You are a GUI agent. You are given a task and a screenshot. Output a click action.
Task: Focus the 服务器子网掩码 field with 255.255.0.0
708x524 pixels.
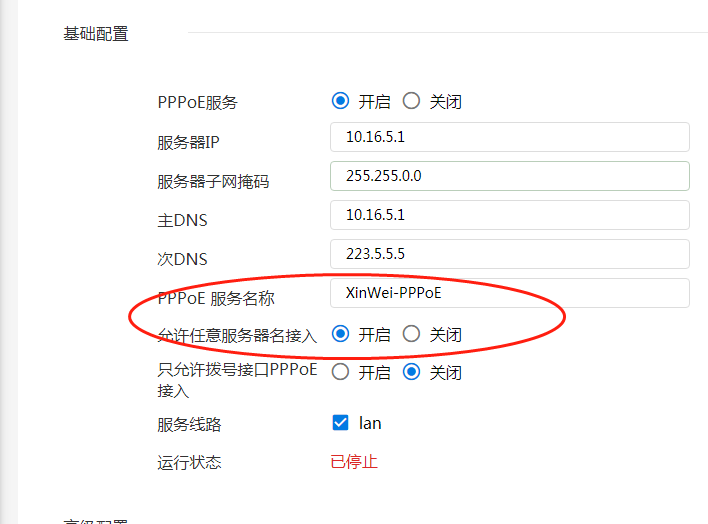pos(509,176)
